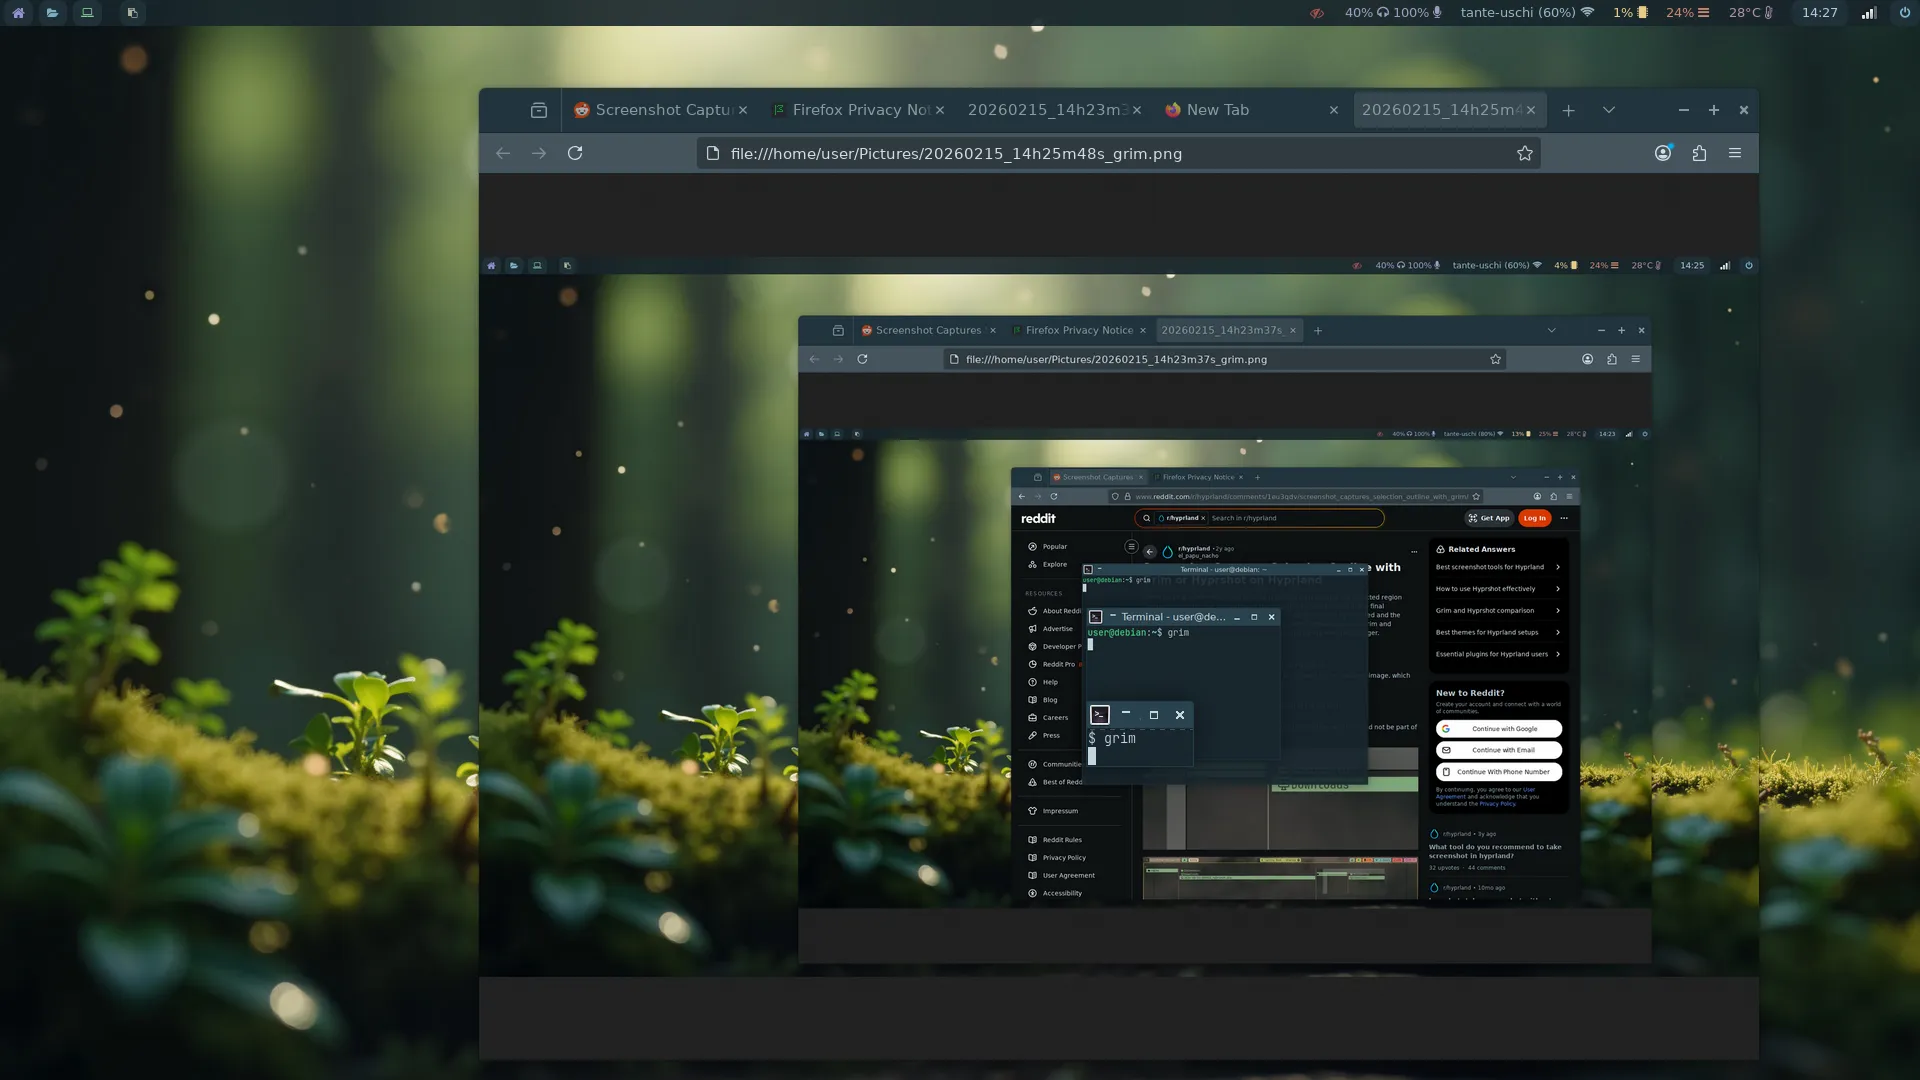The height and width of the screenshot is (1080, 1920).
Task: Open the Extensions puzzle-piece icon
Action: 1699,153
